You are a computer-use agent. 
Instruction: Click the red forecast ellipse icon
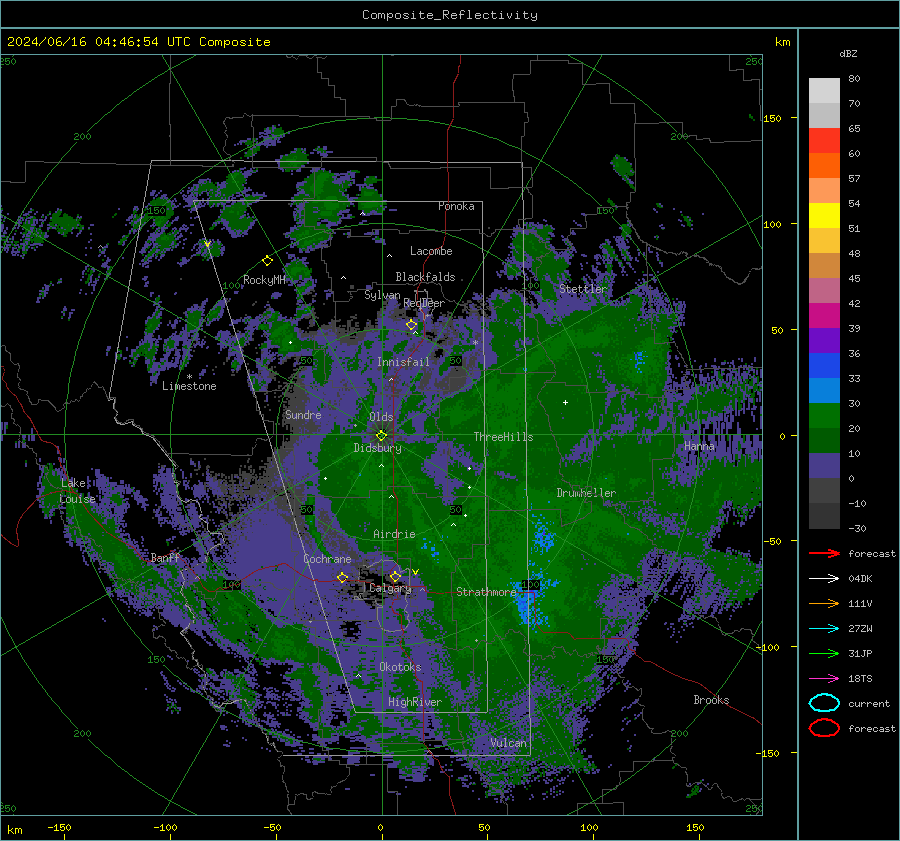pyautogui.click(x=824, y=728)
